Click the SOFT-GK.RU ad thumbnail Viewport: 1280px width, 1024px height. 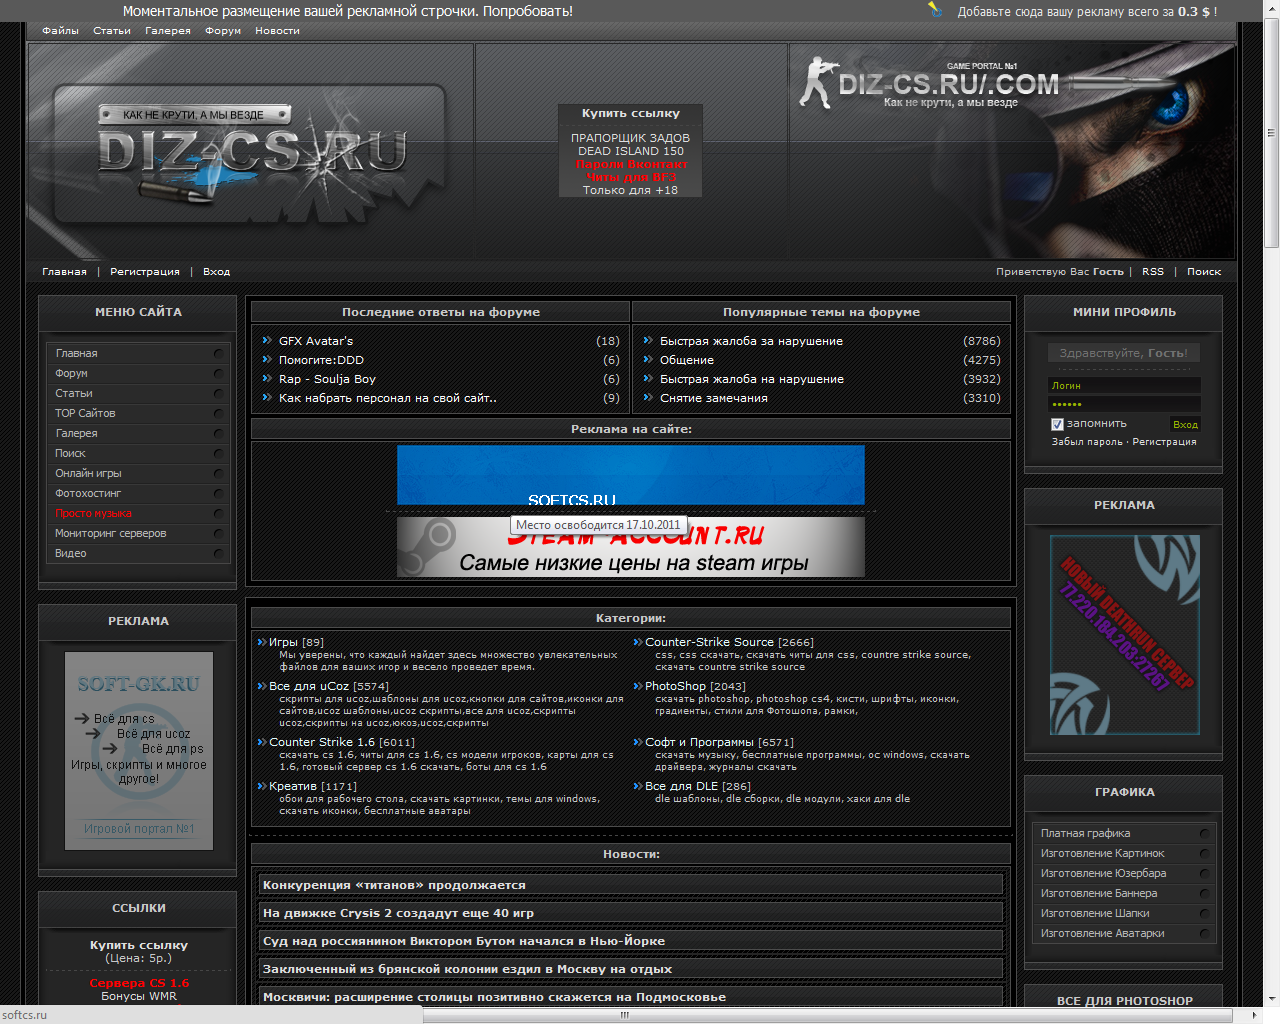[139, 750]
